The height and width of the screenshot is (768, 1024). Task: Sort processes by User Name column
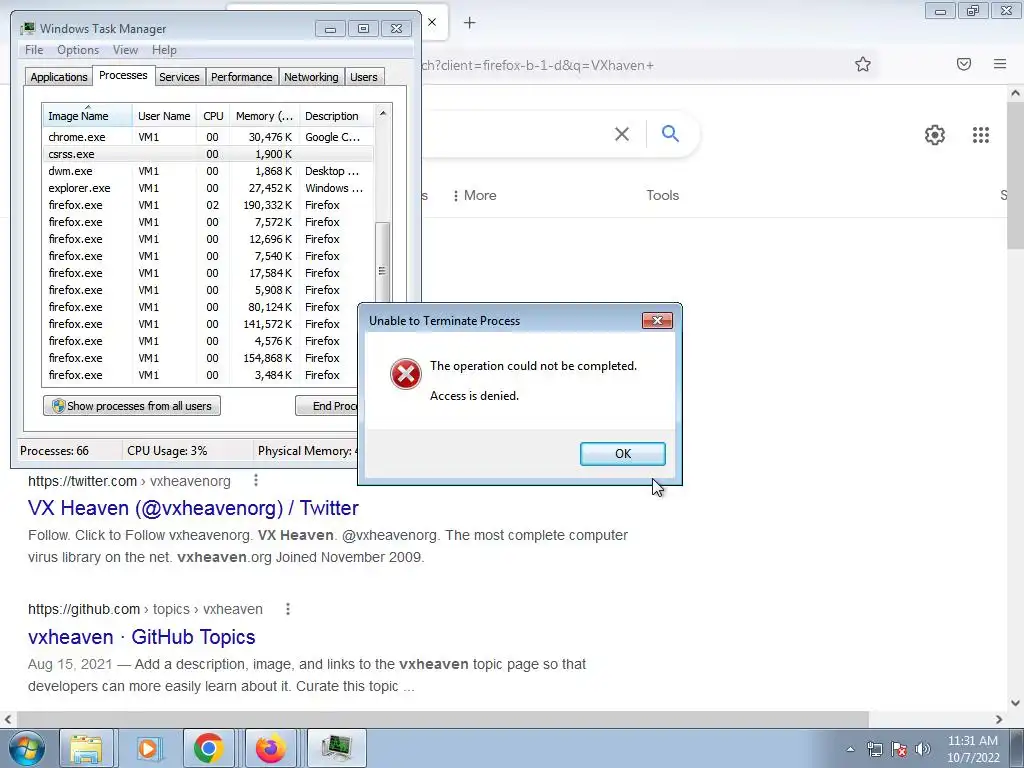[164, 116]
